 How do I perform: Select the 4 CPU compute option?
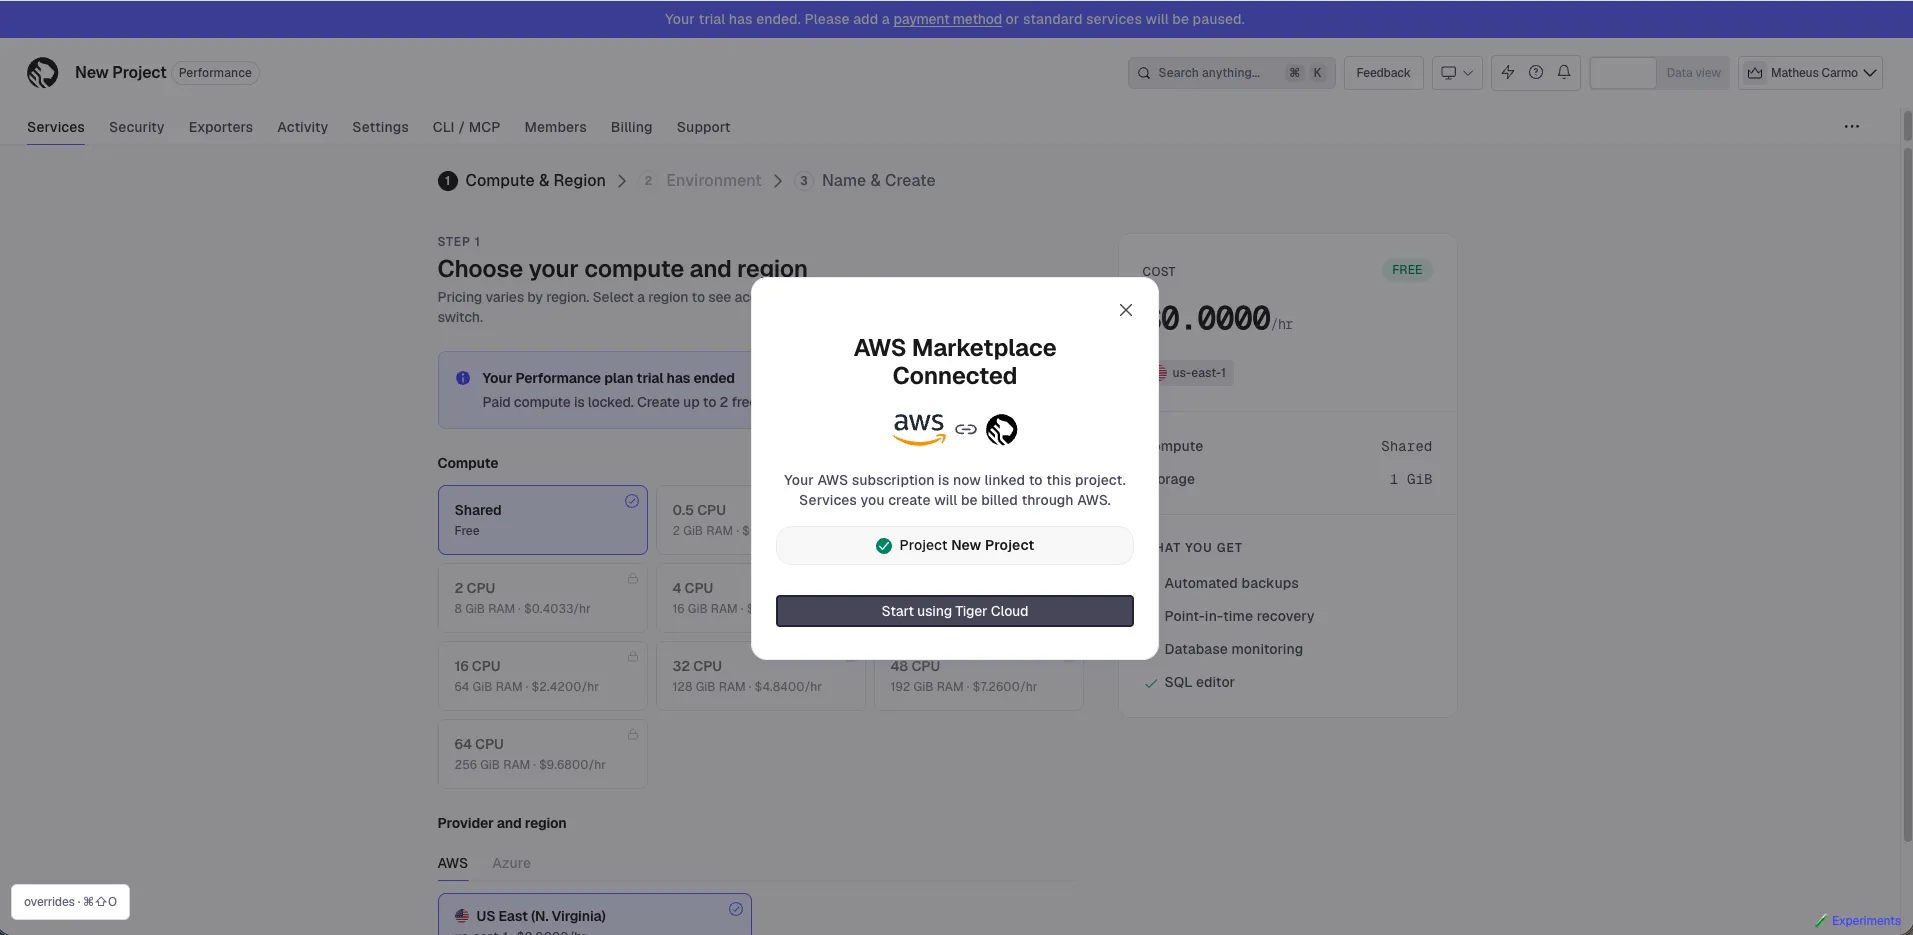coord(703,598)
